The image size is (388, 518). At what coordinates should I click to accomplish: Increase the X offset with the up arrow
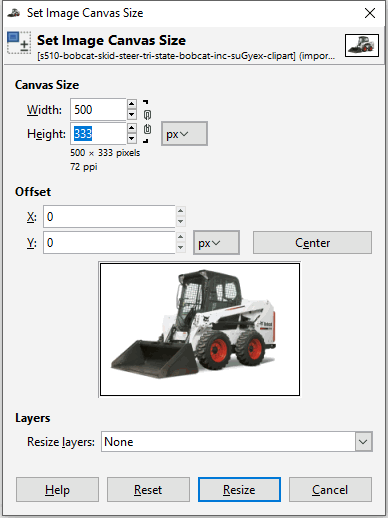coord(181,211)
